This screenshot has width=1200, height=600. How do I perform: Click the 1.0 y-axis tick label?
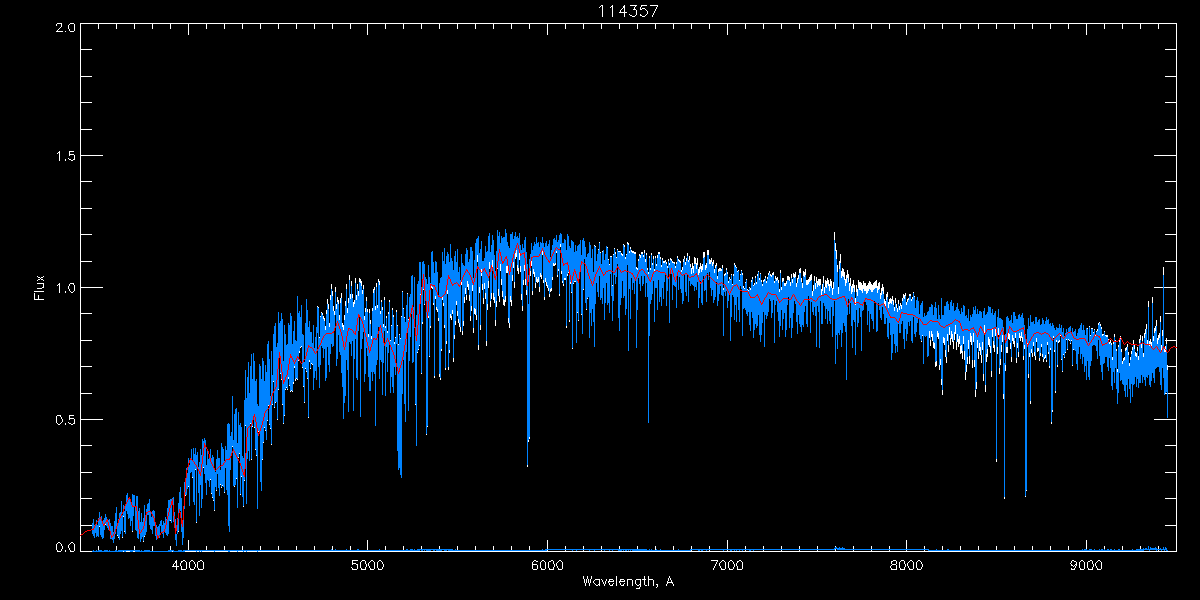pyautogui.click(x=66, y=288)
